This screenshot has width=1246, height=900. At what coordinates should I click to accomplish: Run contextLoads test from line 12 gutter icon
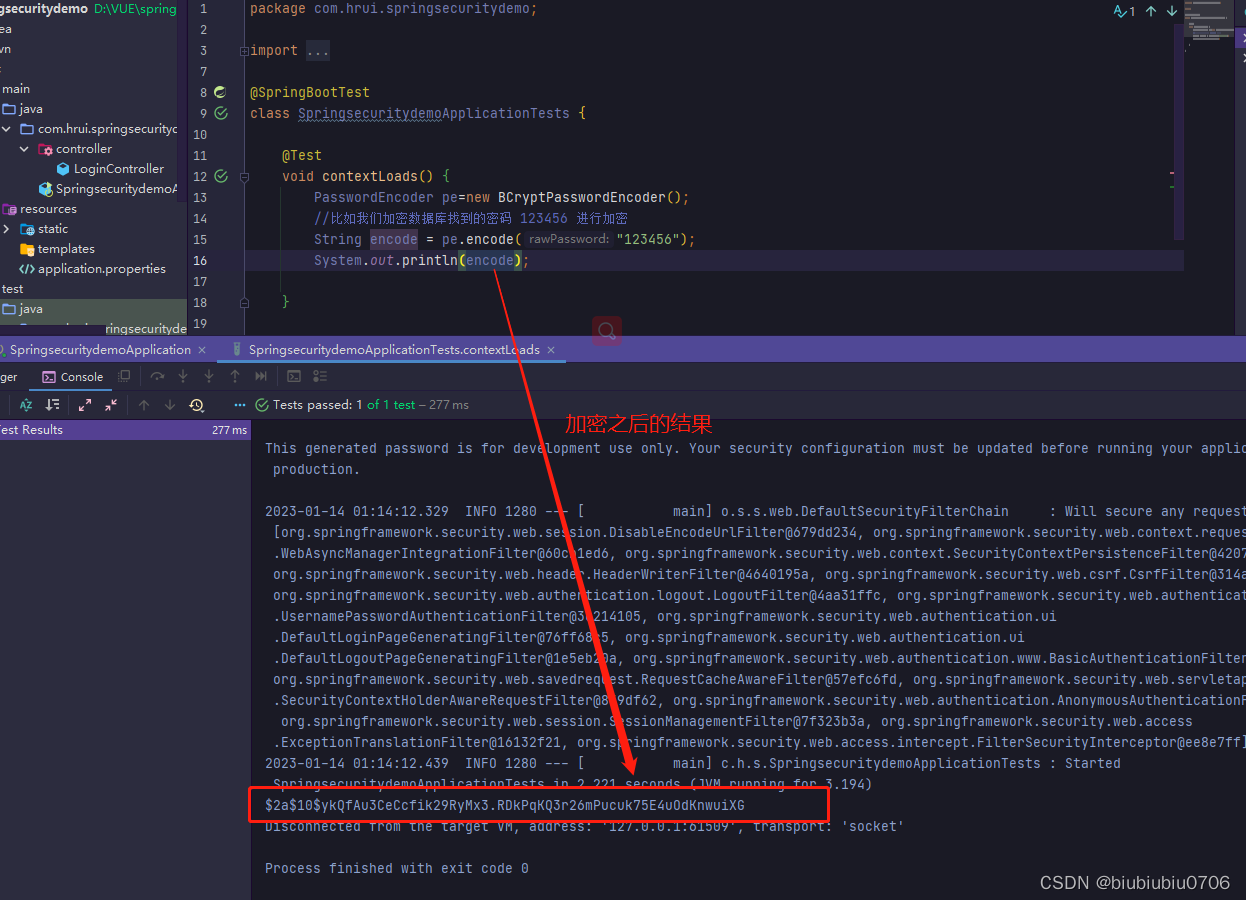[221, 176]
